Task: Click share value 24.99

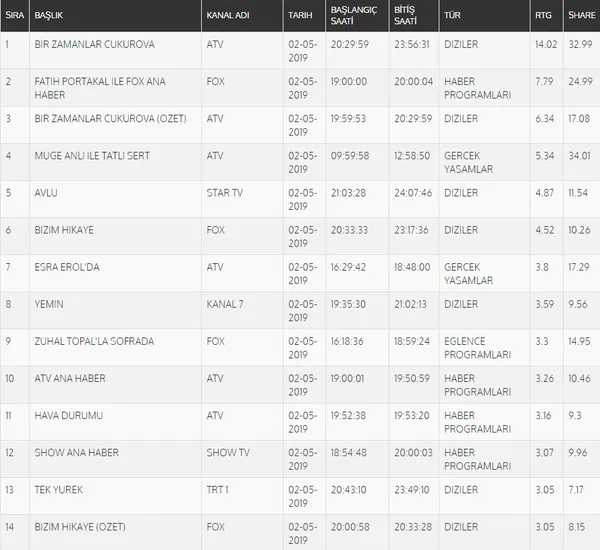Action: click(x=580, y=82)
